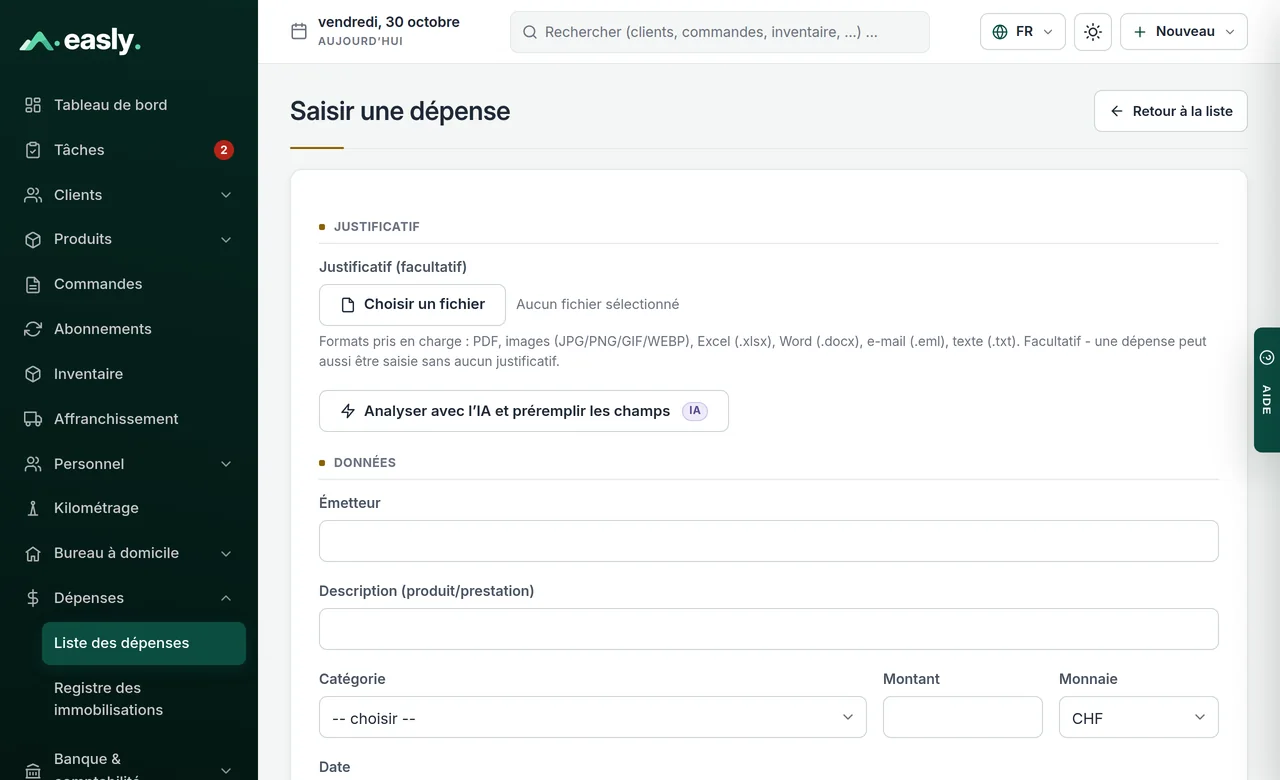Click into the Description input field
1280x780 pixels.
pos(769,629)
